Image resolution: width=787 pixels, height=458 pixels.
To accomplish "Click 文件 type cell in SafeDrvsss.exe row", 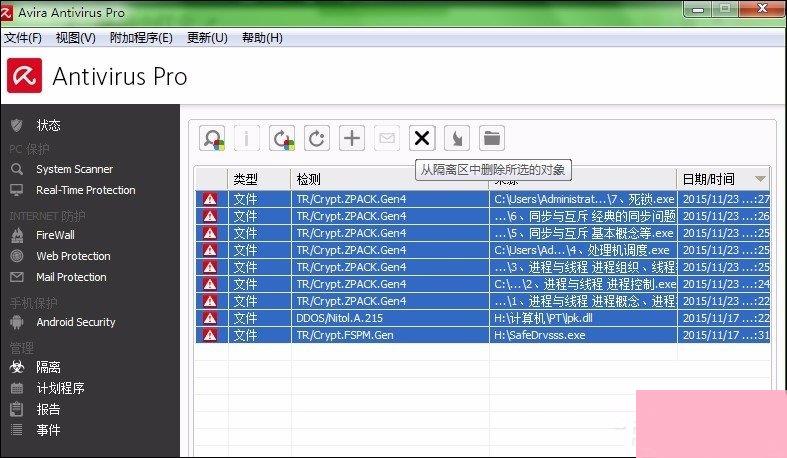I will pyautogui.click(x=259, y=335).
